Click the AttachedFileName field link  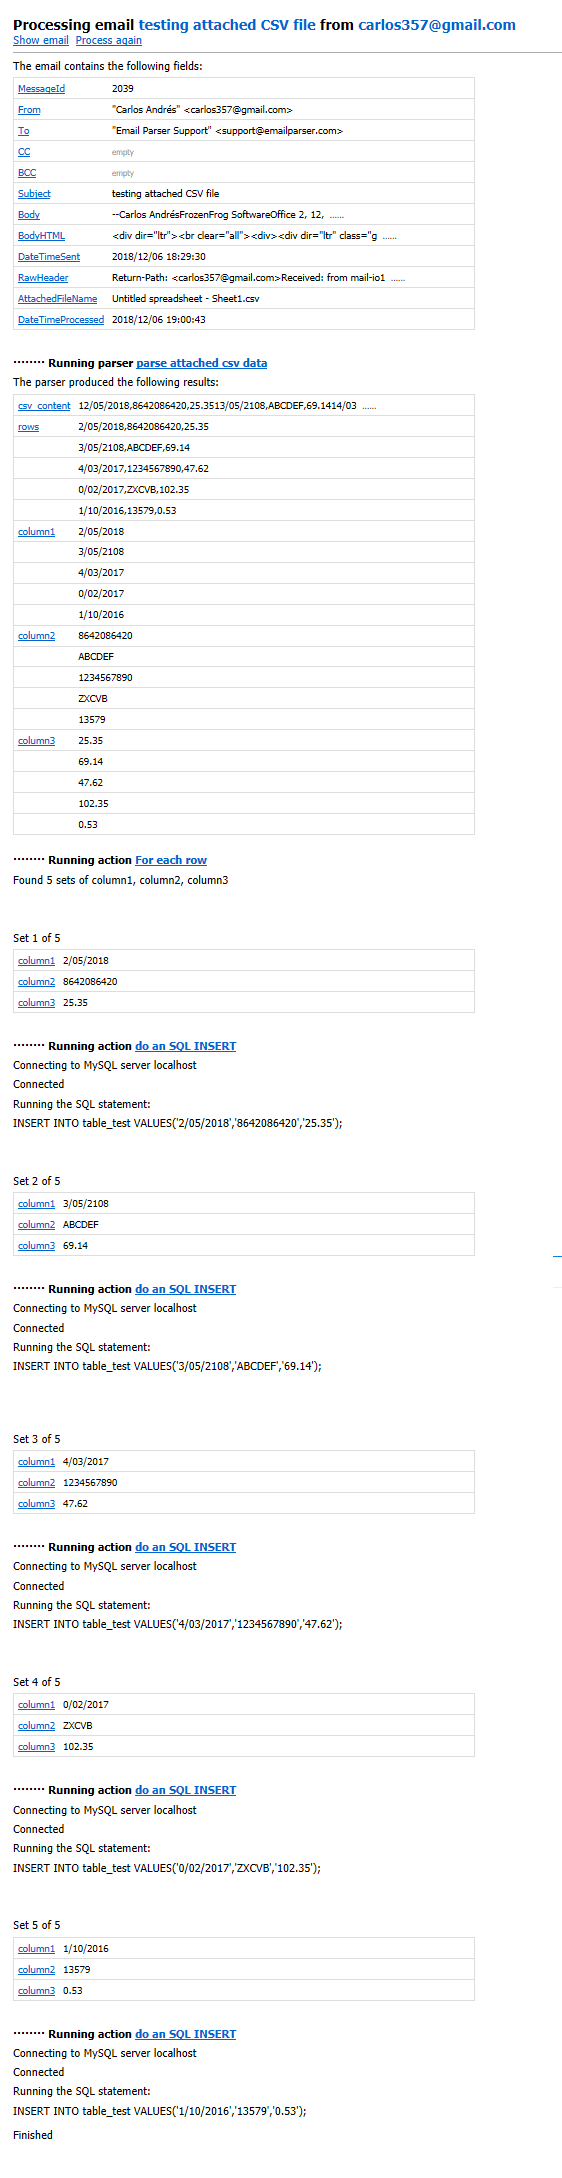(58, 299)
